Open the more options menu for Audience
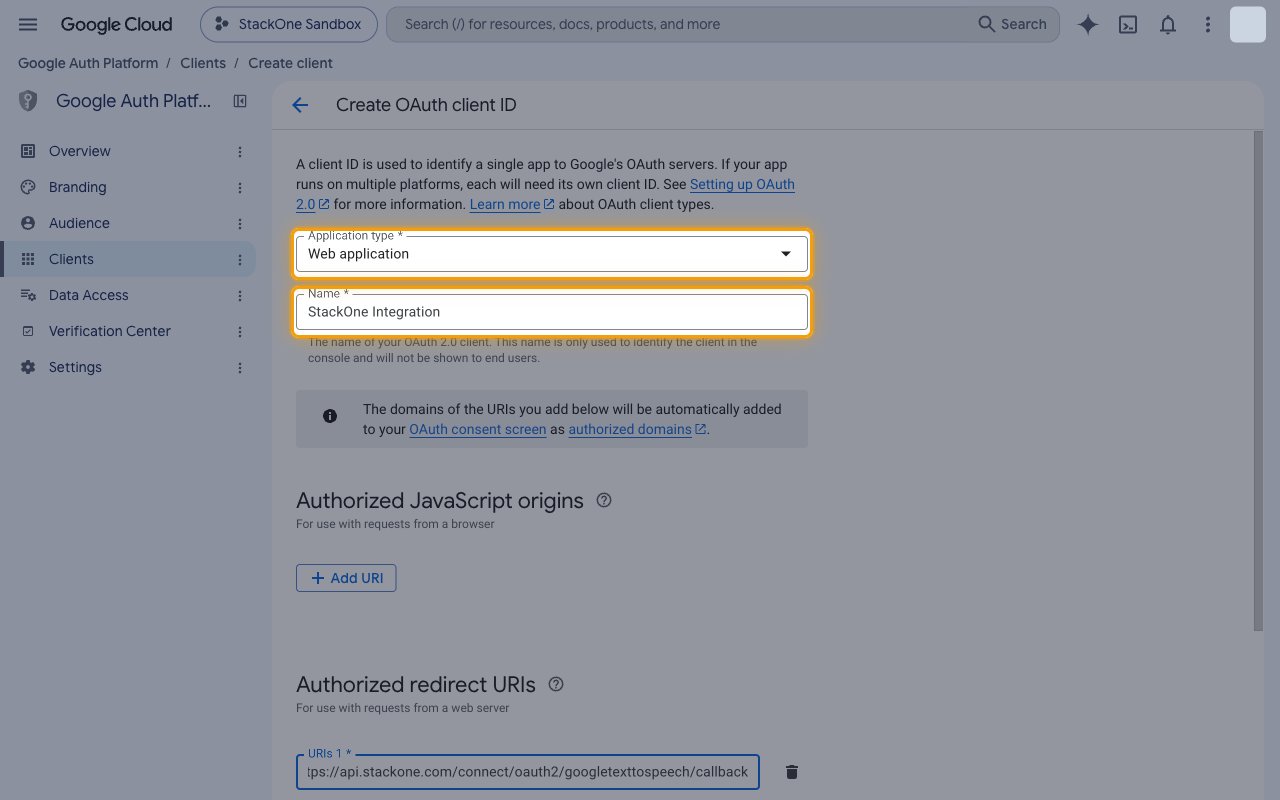 pyautogui.click(x=240, y=223)
